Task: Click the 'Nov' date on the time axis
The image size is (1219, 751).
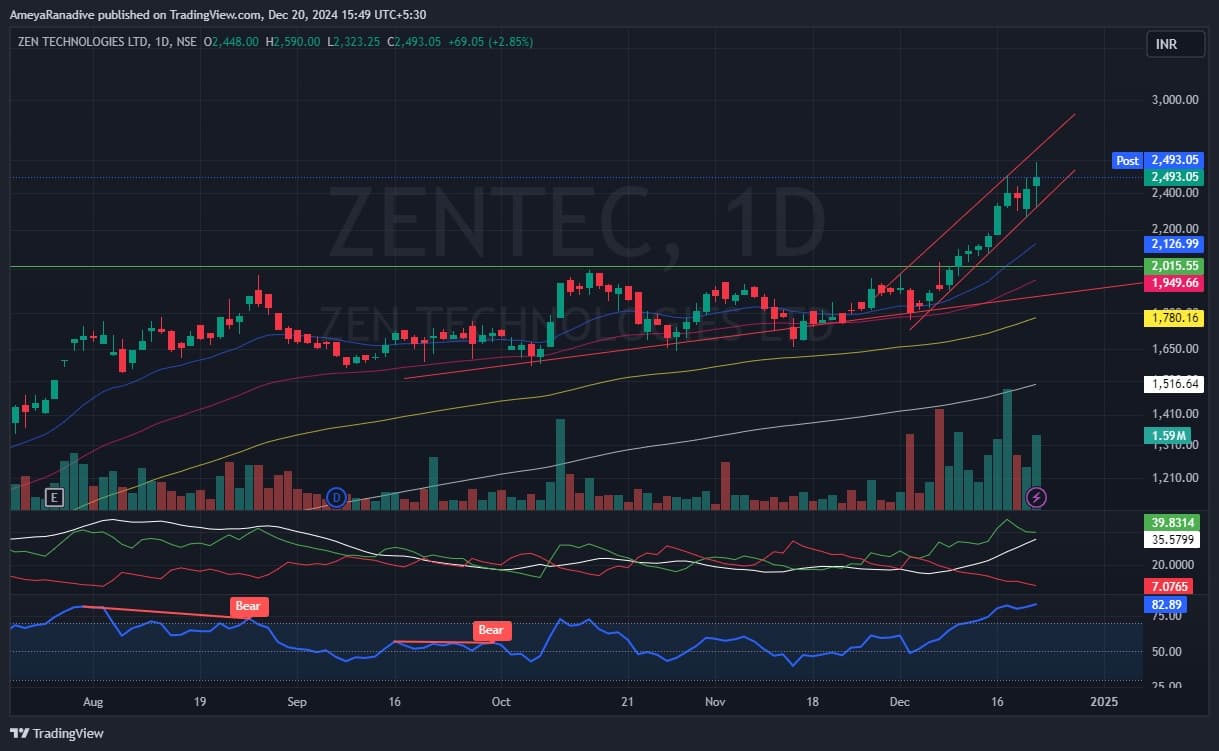Action: point(715,702)
